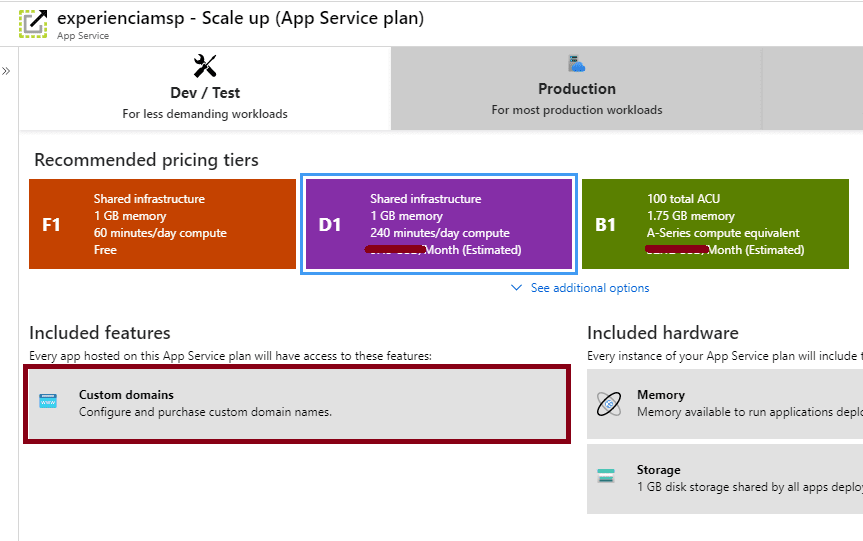Click the 'Included features' heading

pyautogui.click(x=100, y=333)
